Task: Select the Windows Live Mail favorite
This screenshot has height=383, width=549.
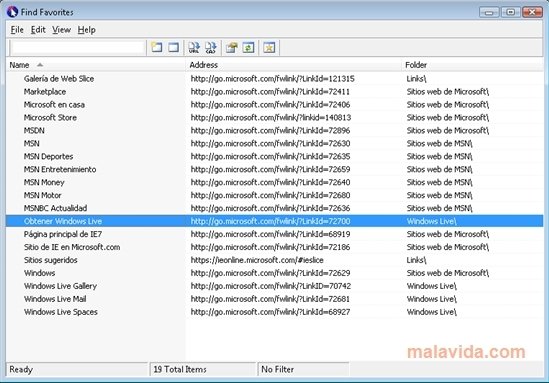Action: (x=55, y=299)
